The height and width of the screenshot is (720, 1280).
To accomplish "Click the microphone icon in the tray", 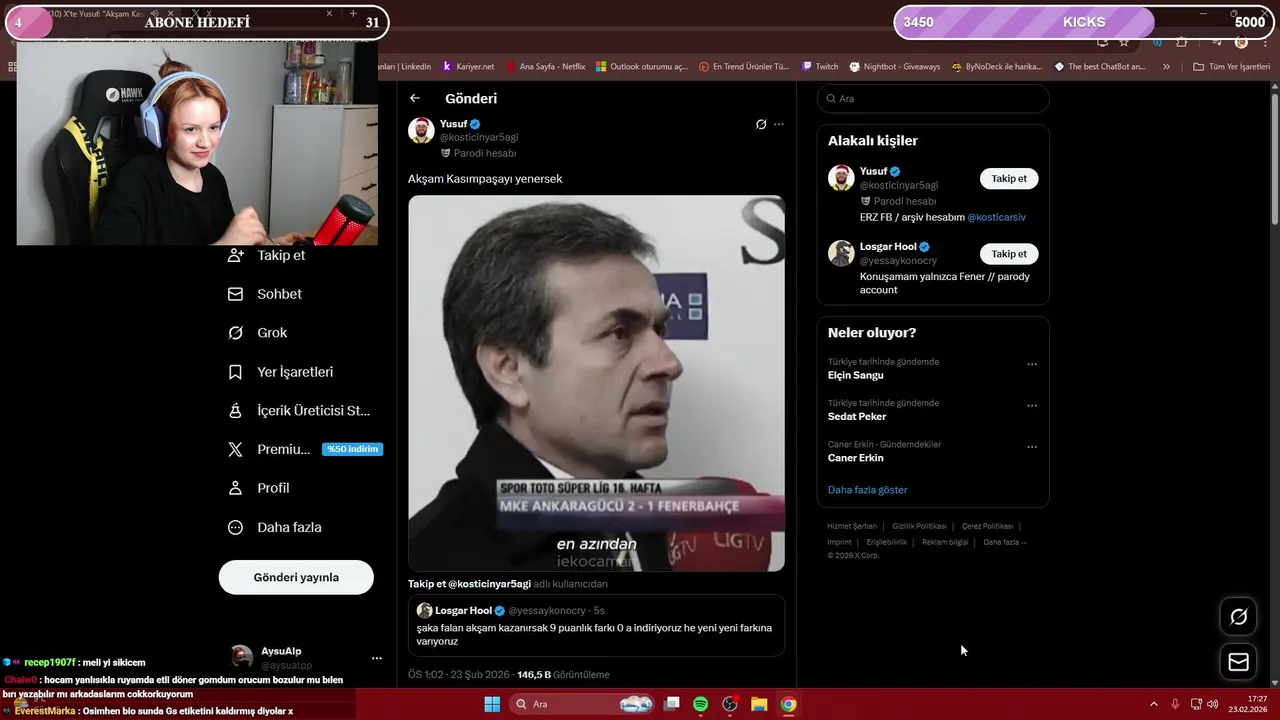I will click(1175, 704).
